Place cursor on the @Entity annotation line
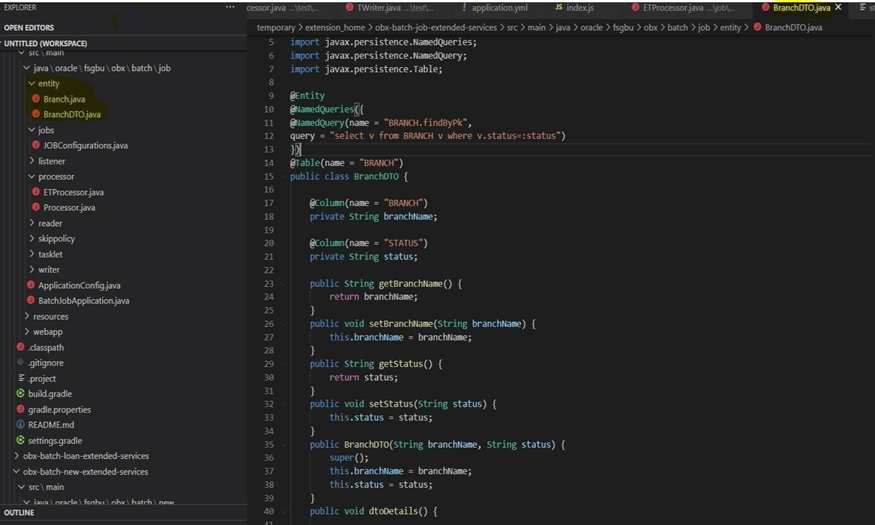The height and width of the screenshot is (525, 875). pos(307,95)
